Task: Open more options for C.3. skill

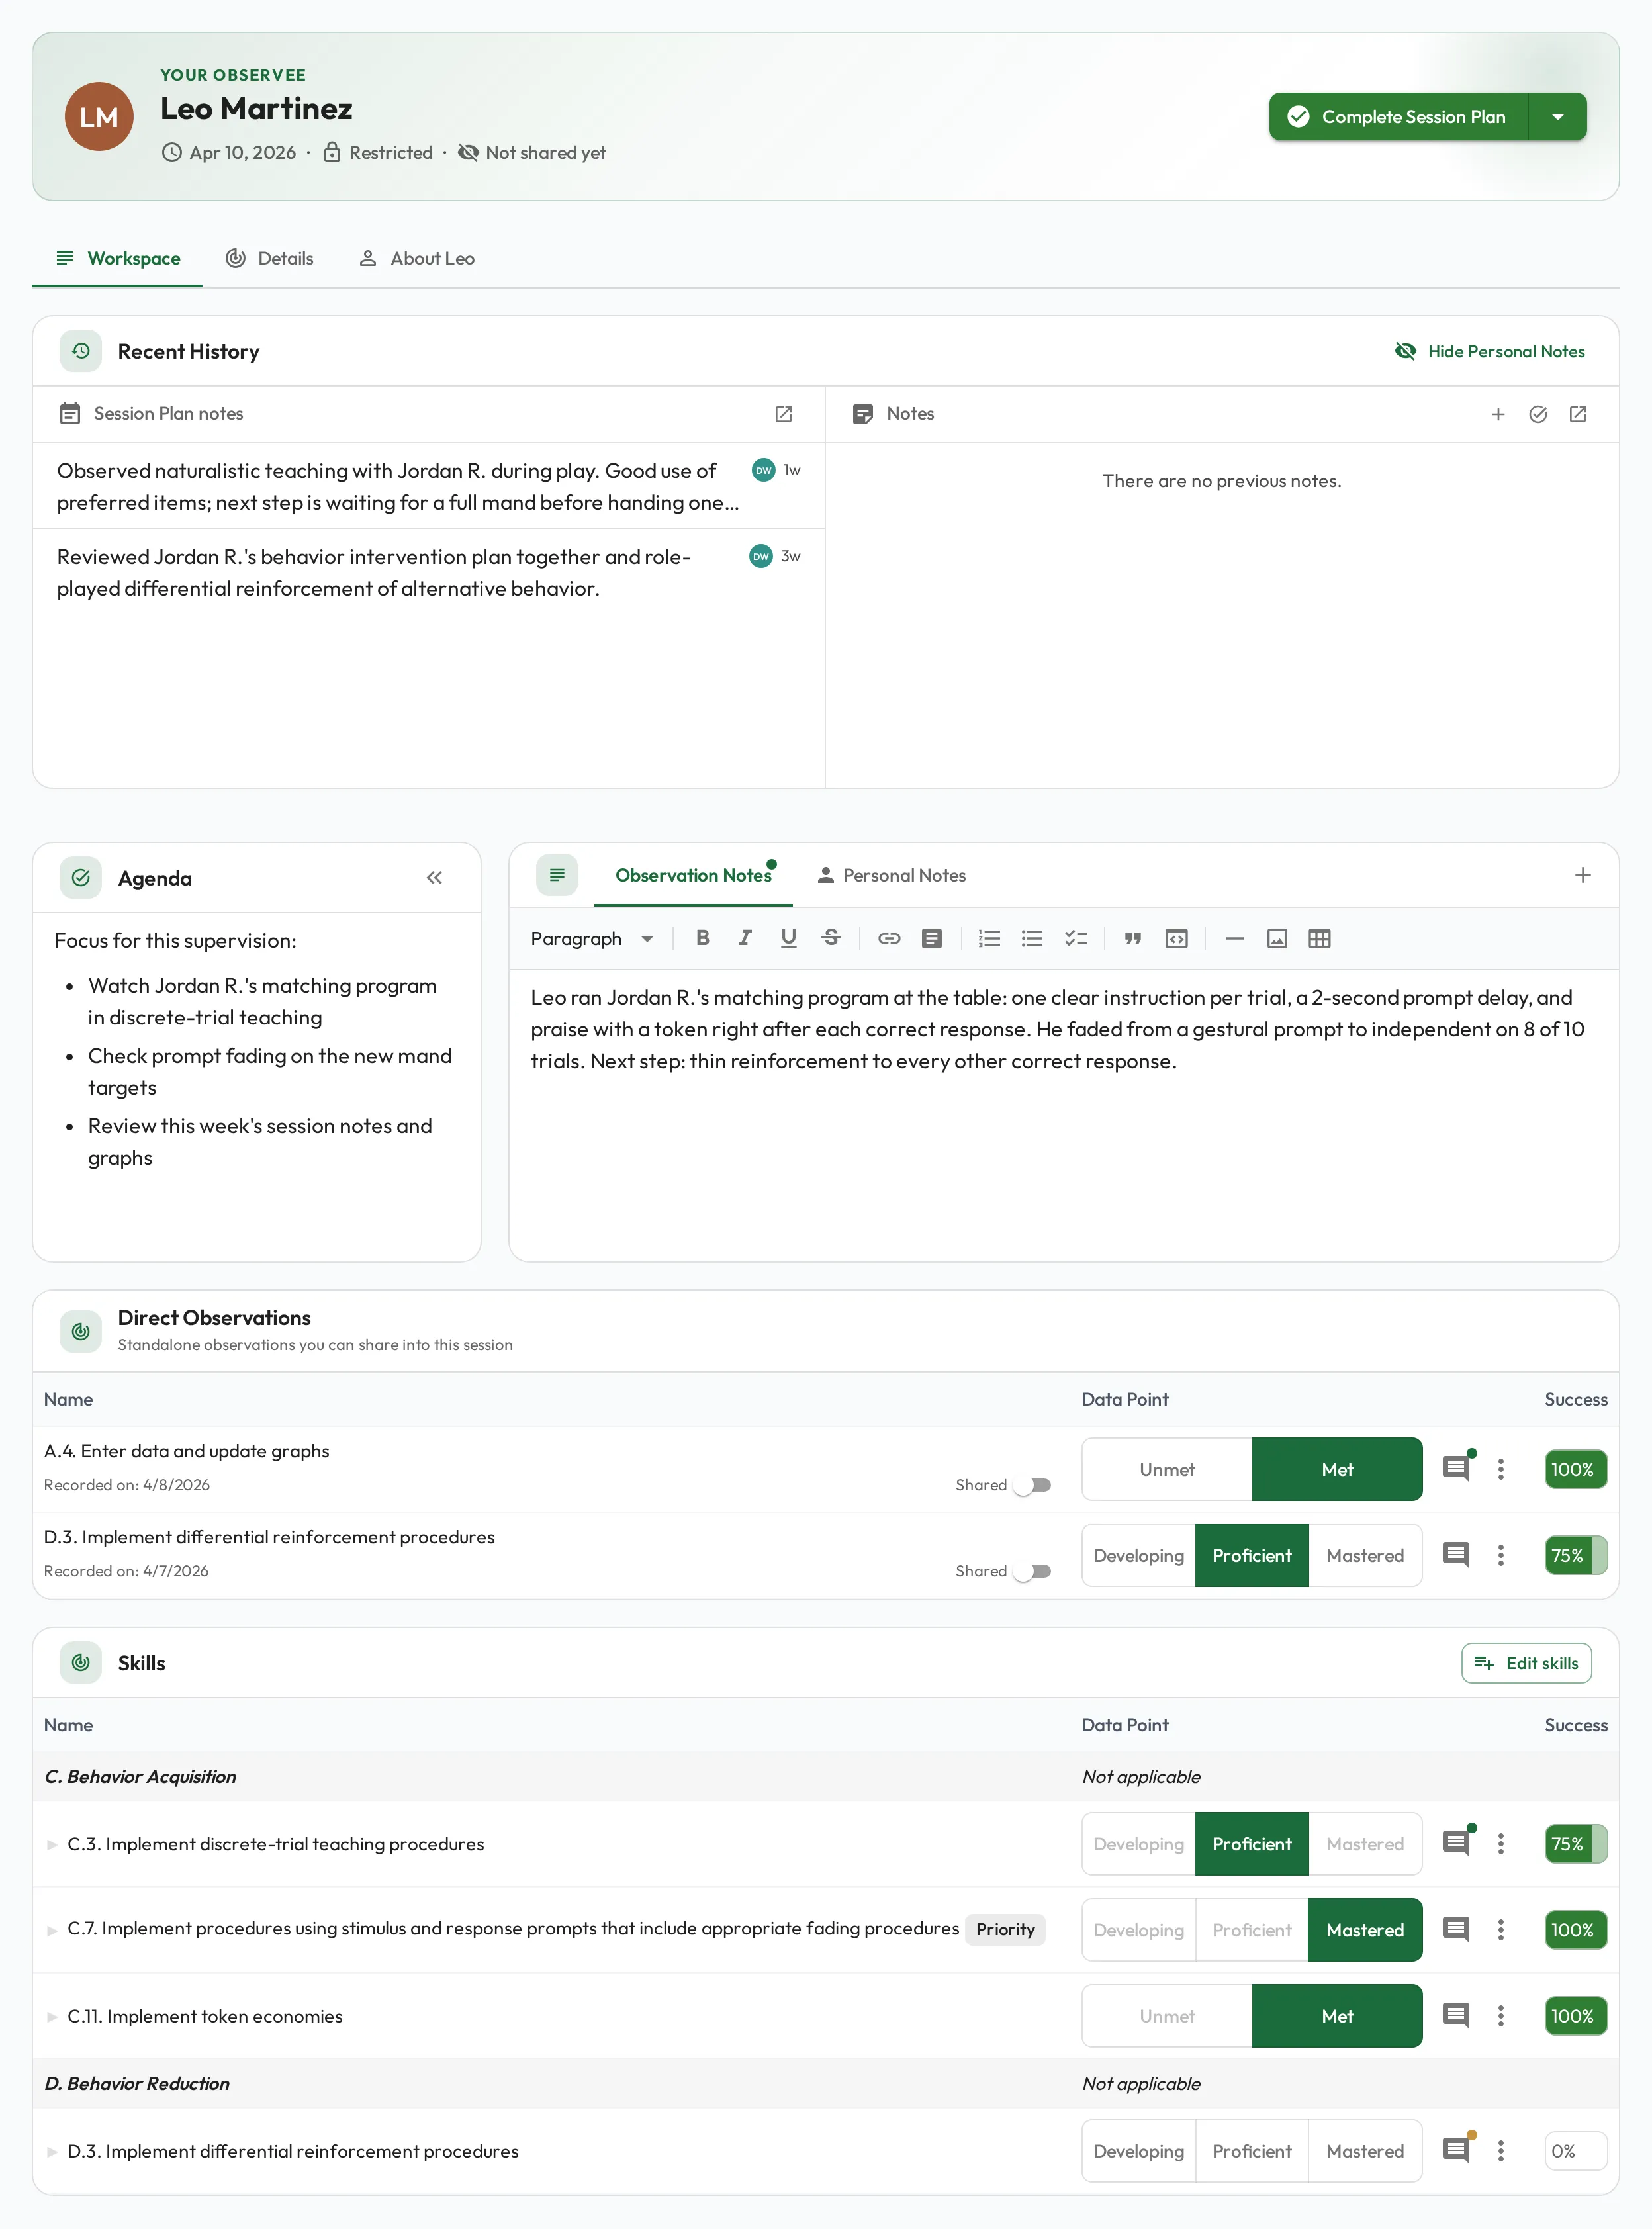Action: pyautogui.click(x=1500, y=1844)
